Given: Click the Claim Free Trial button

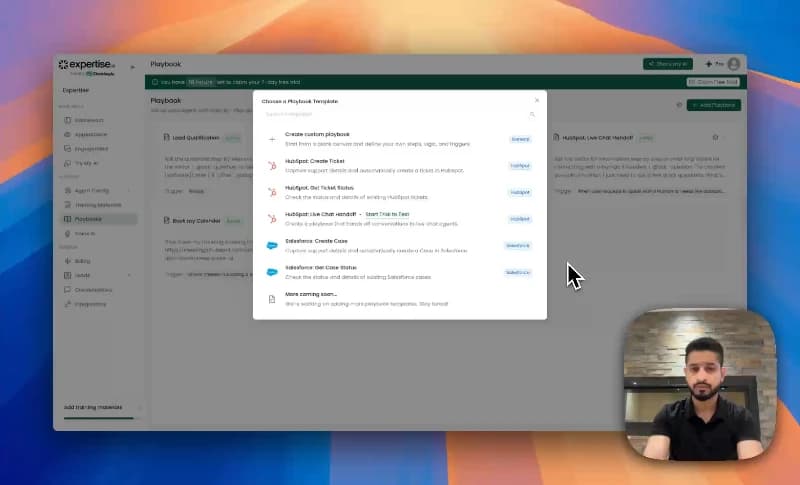Looking at the screenshot, I should pyautogui.click(x=713, y=82).
